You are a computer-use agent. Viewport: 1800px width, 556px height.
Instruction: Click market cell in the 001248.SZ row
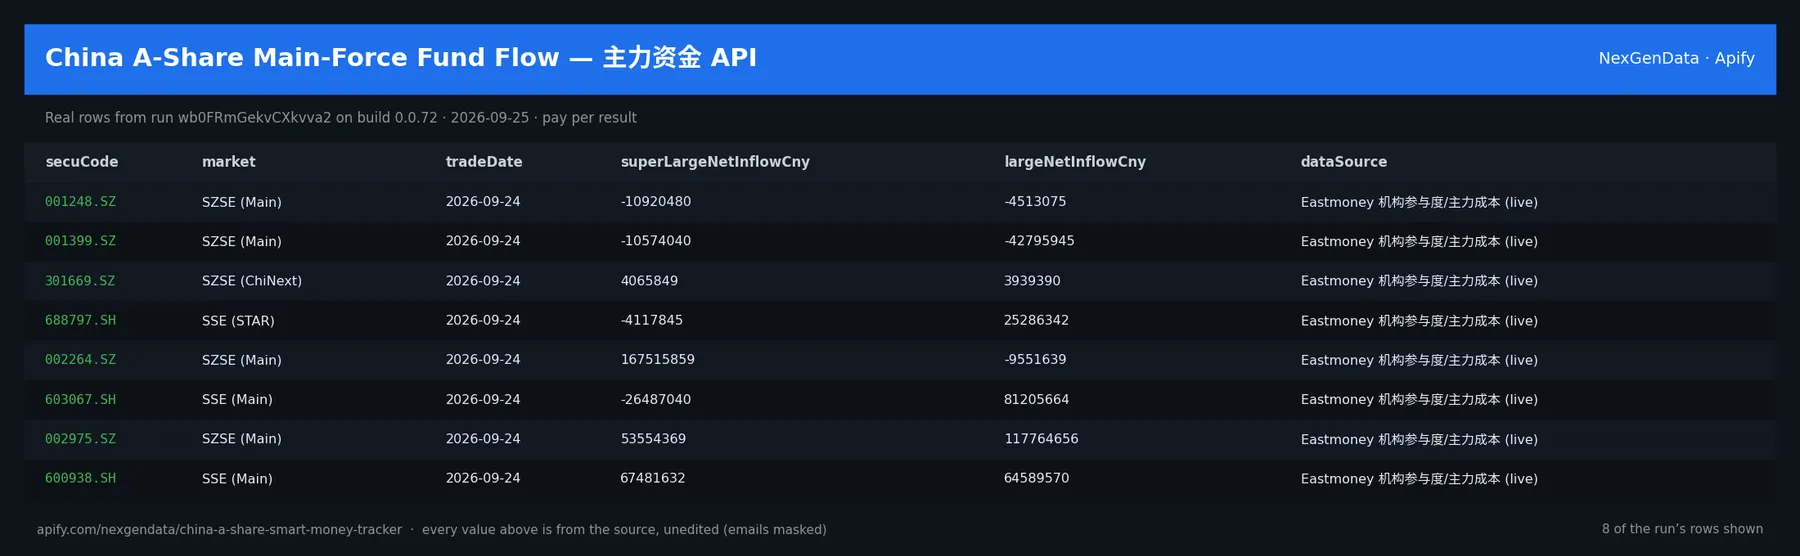[242, 202]
